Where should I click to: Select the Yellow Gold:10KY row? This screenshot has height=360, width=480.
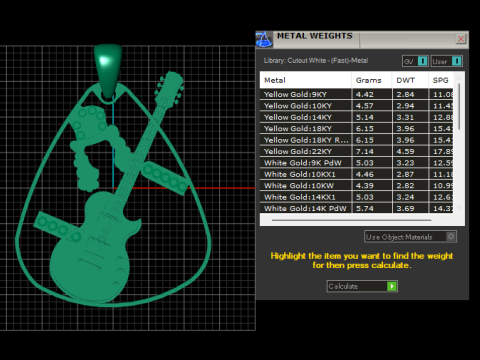click(356, 106)
